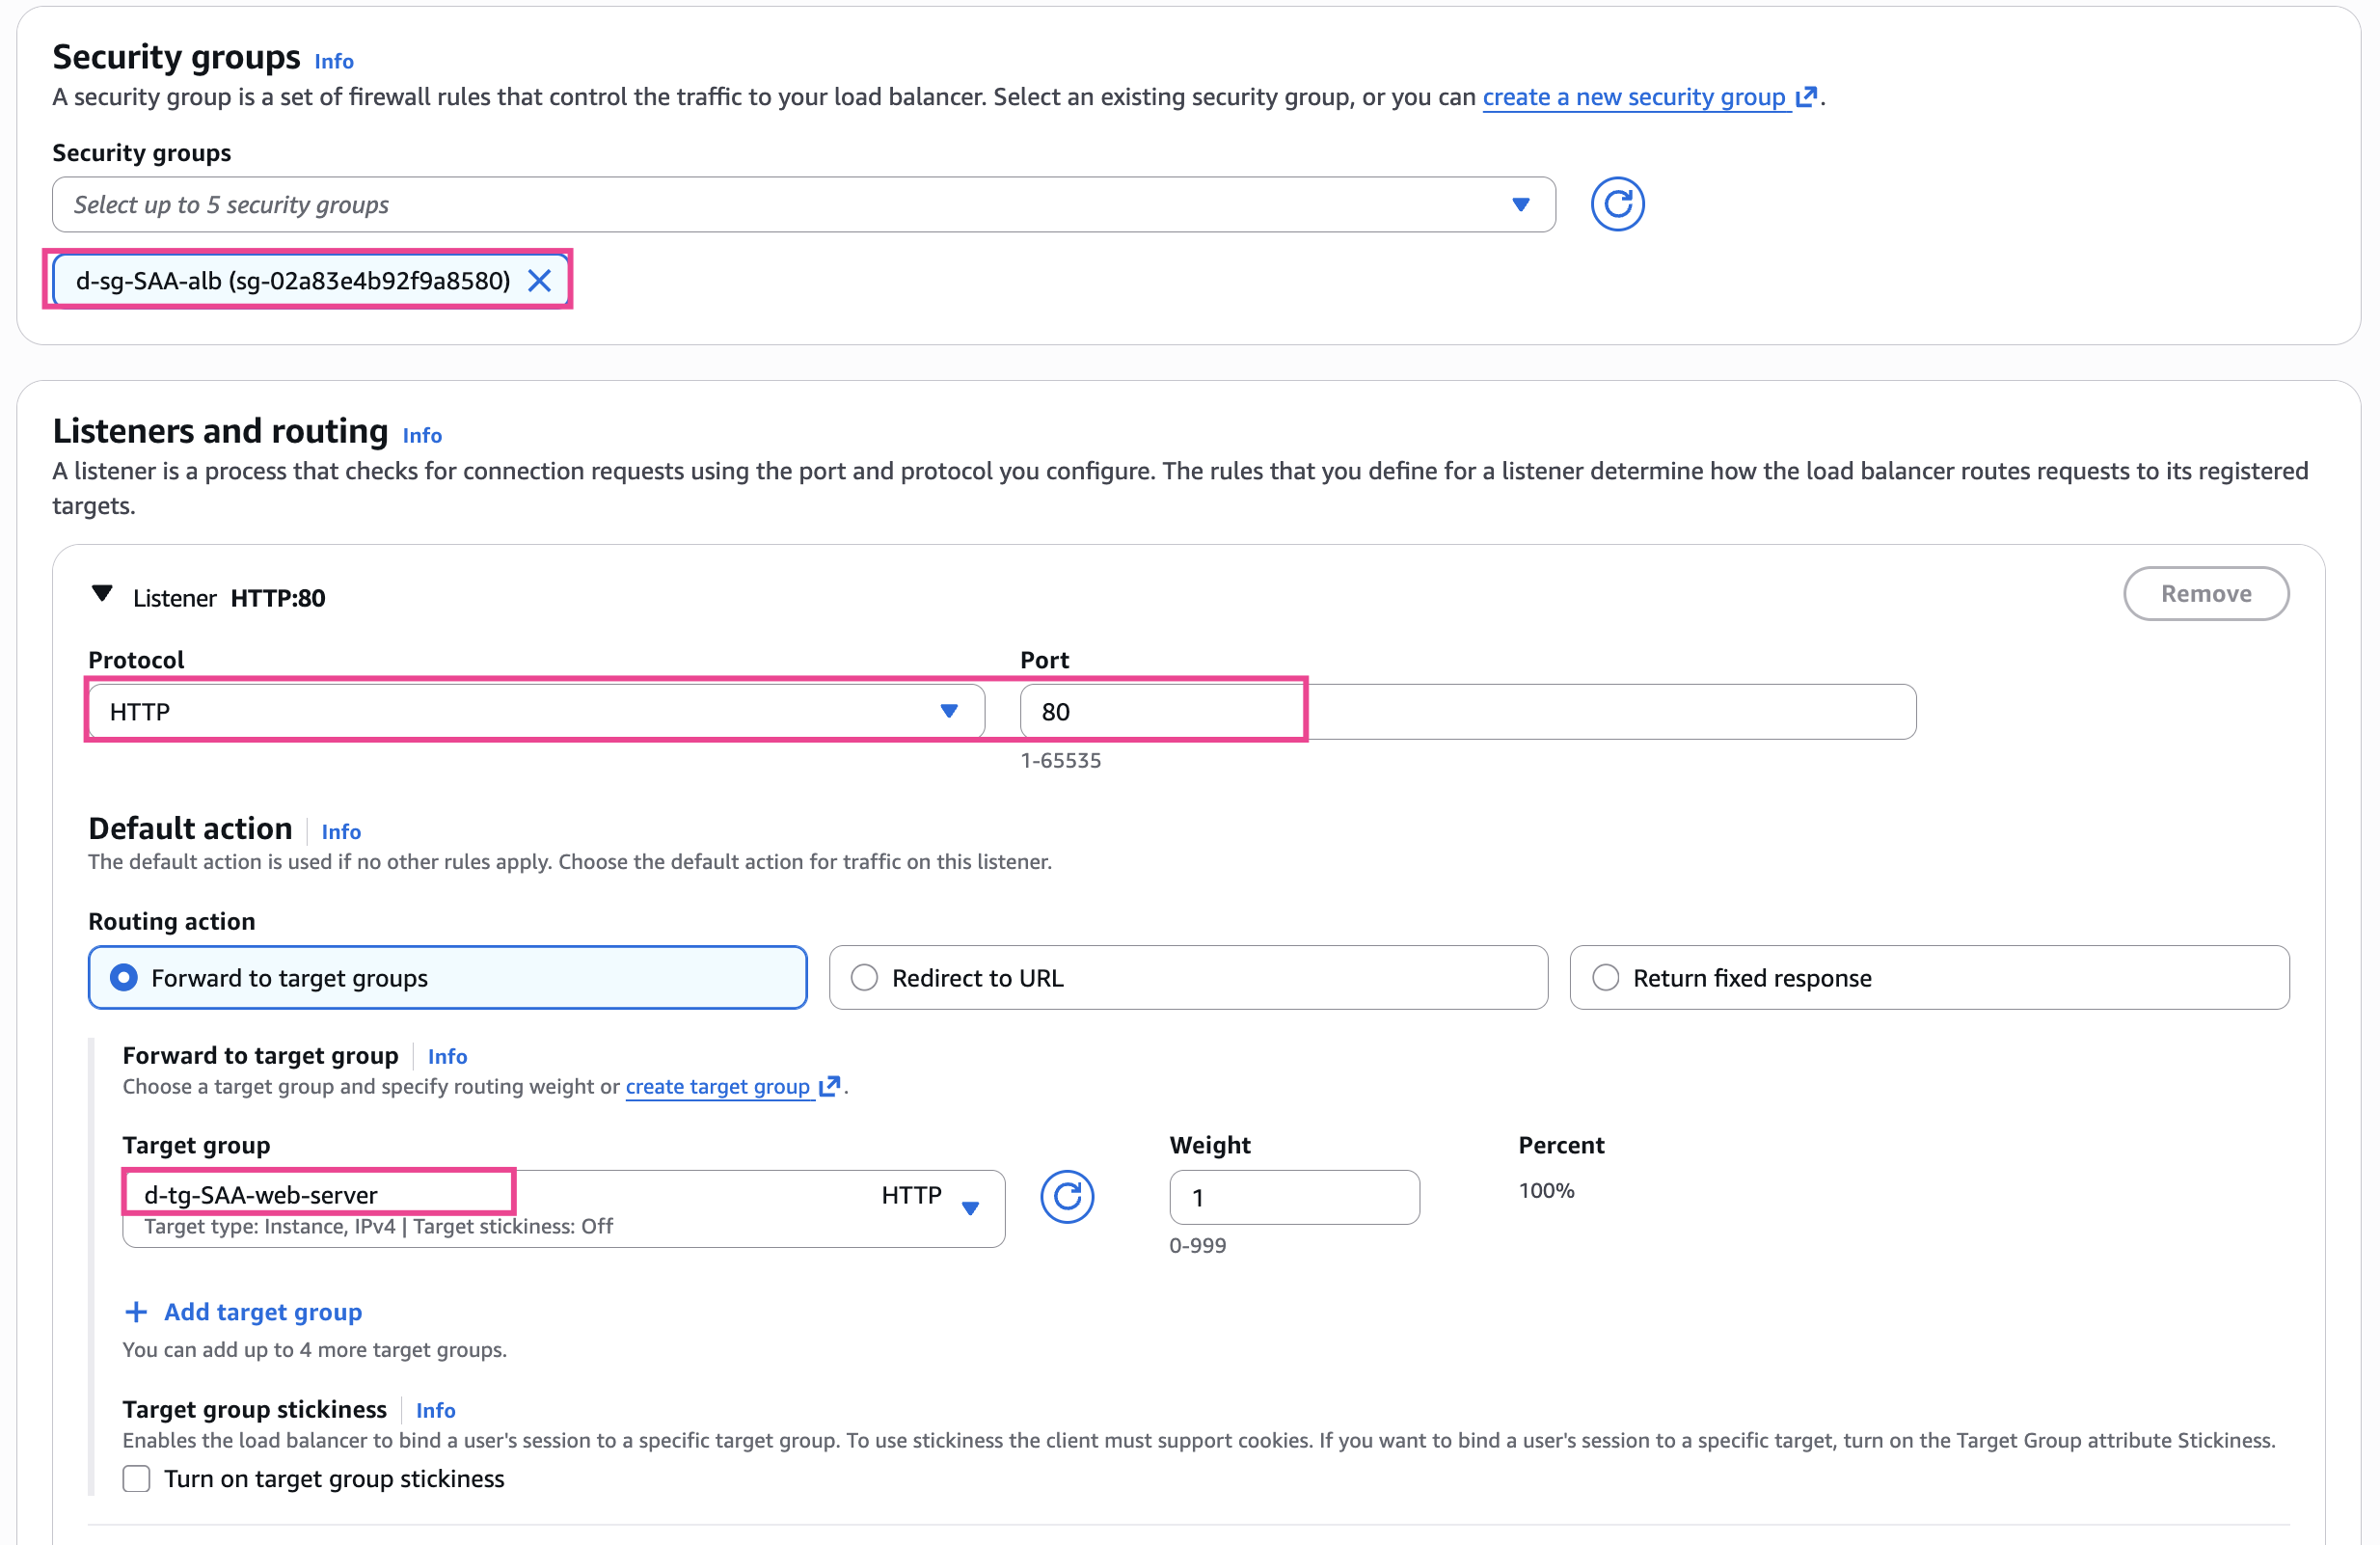Refresh the security groups list

coord(1616,204)
